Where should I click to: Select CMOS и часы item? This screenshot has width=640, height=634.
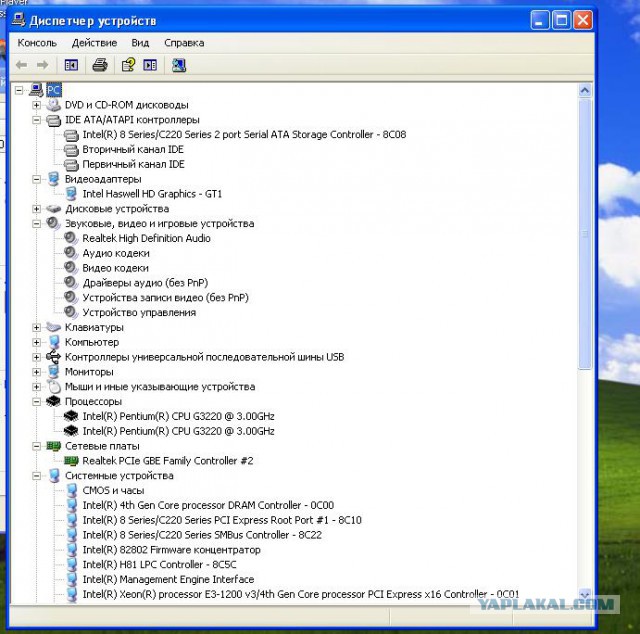click(x=113, y=490)
